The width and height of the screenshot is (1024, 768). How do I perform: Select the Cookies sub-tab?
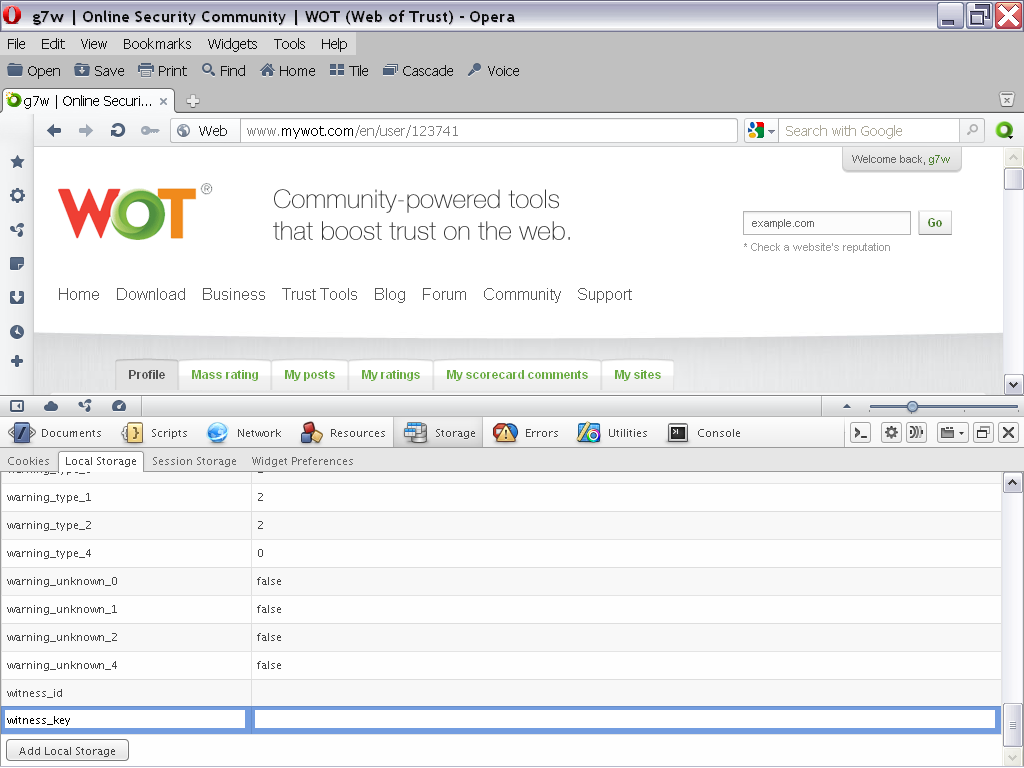[28, 461]
